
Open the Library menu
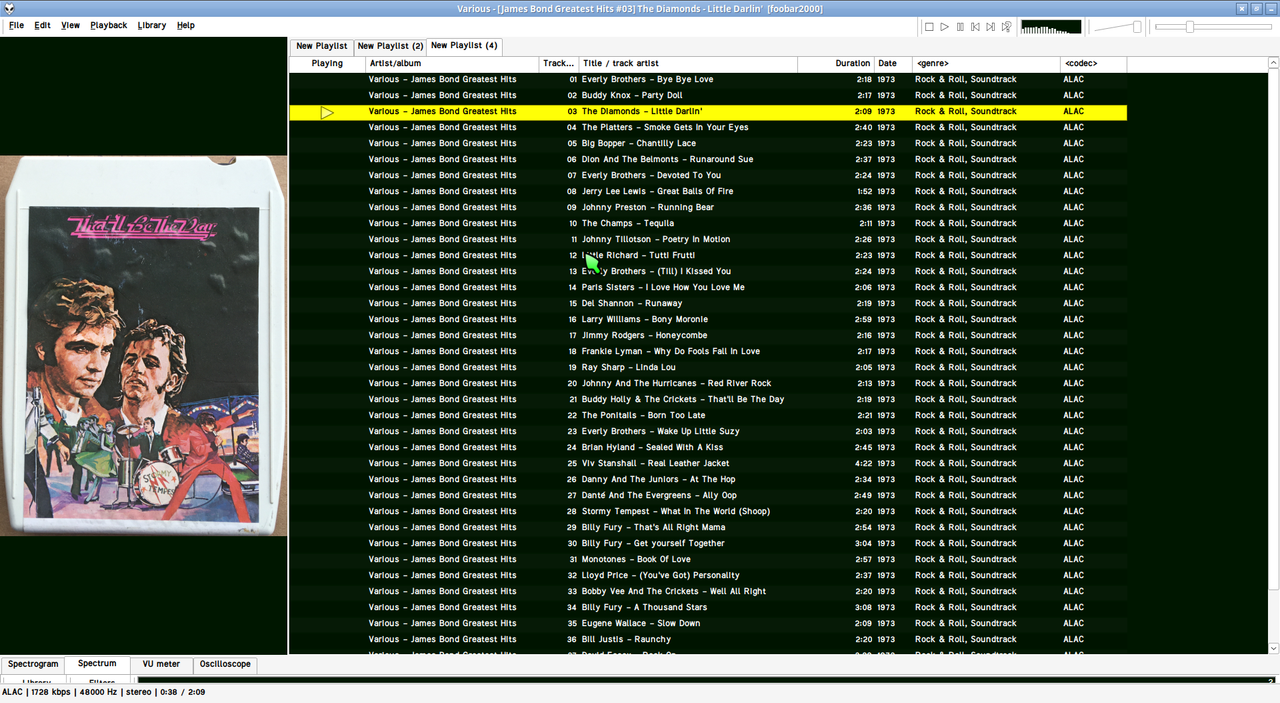[152, 25]
